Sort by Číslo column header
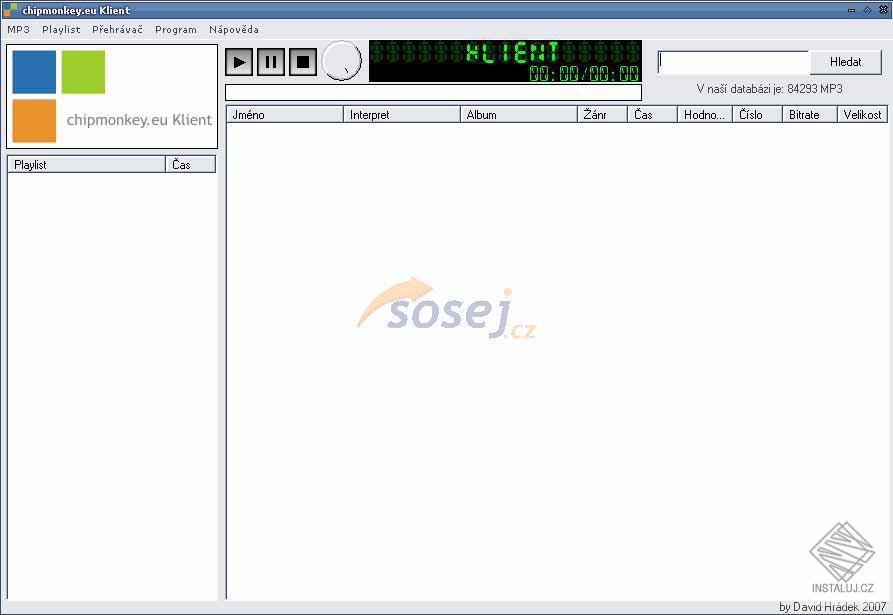This screenshot has width=893, height=615. (757, 114)
